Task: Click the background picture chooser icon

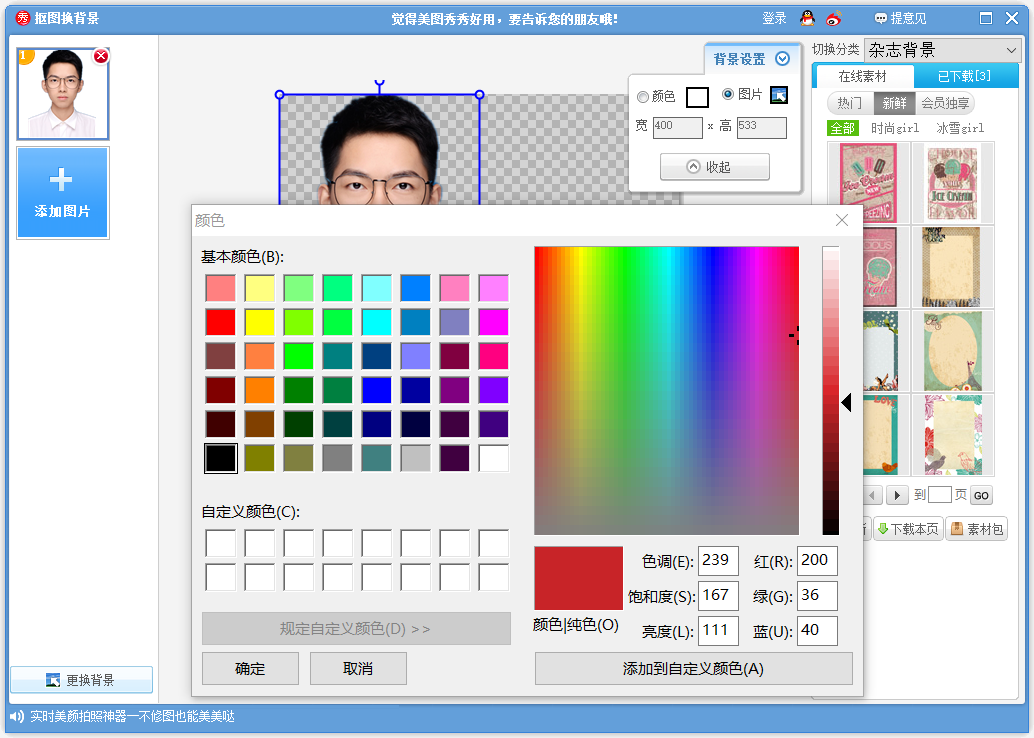Action: (x=779, y=95)
